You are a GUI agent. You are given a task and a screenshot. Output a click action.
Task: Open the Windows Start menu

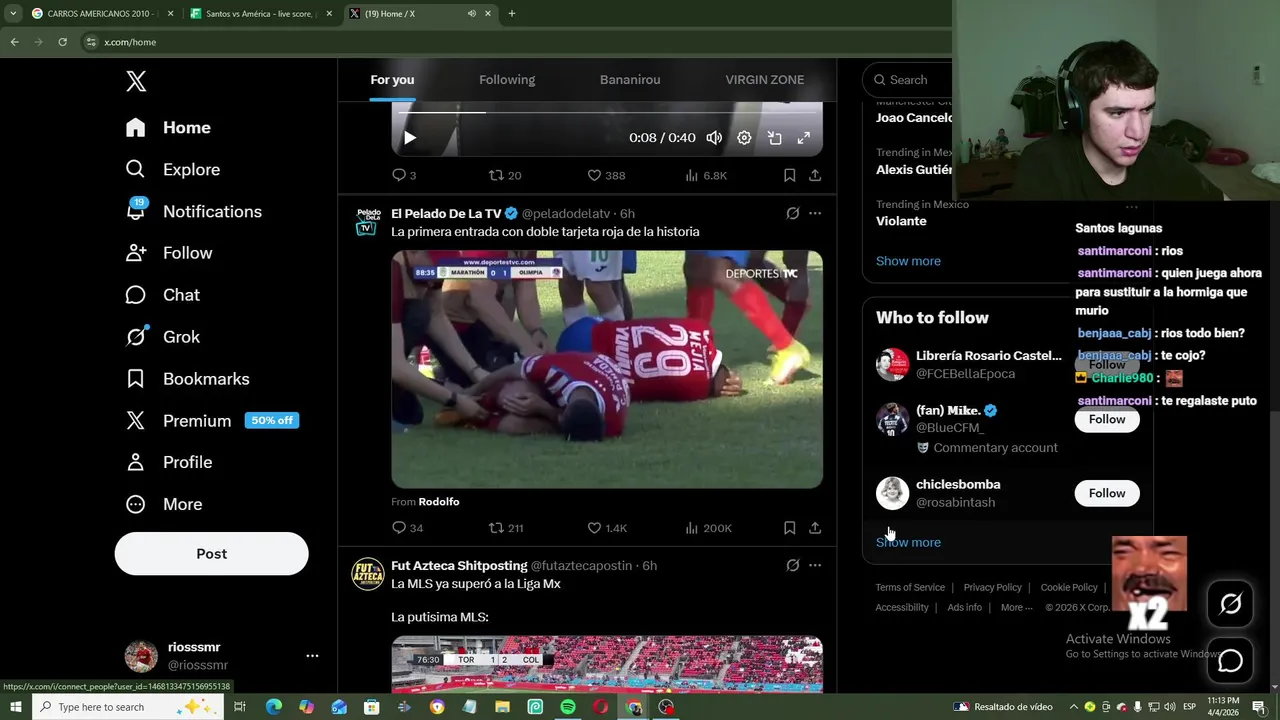coord(16,707)
